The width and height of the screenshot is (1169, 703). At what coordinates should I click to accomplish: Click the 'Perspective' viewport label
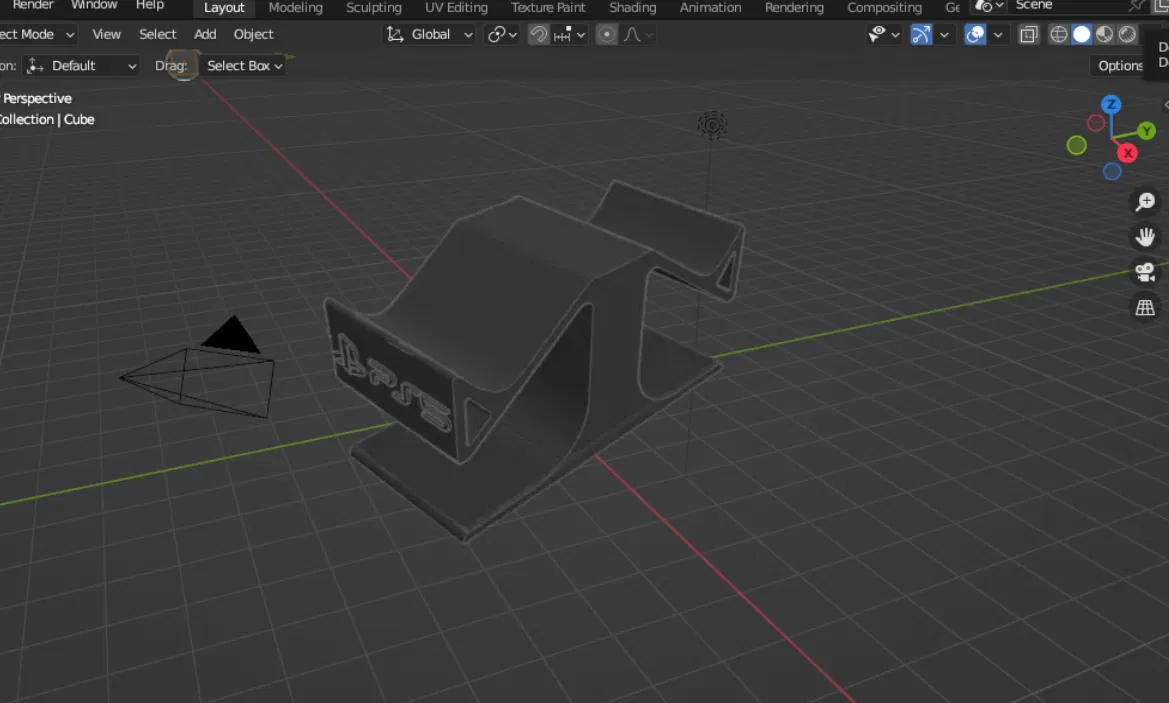coord(37,98)
